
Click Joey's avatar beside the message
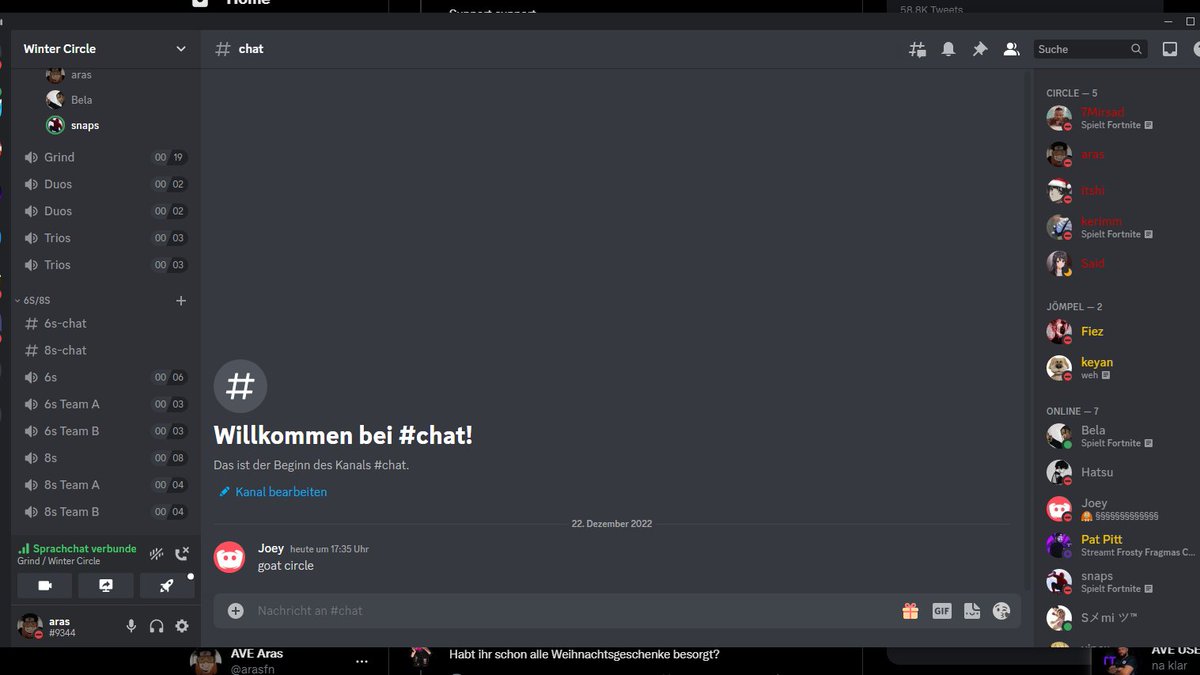click(230, 557)
